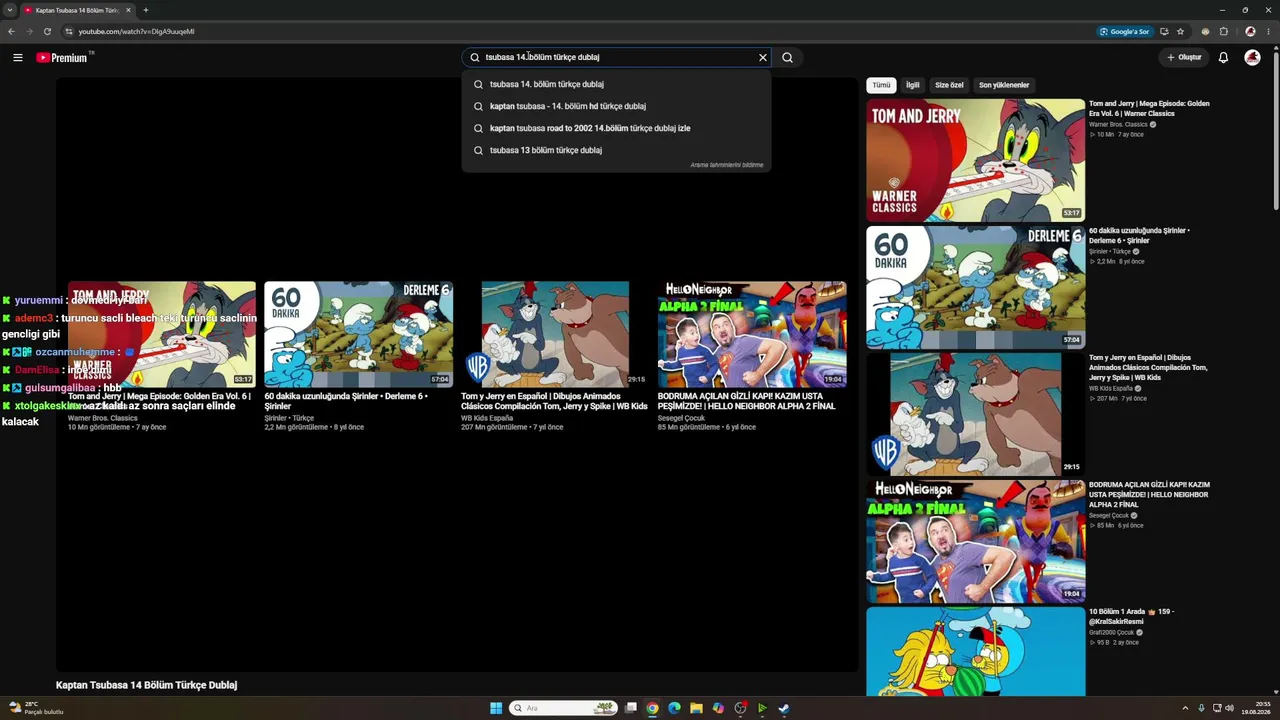Open the clock and date flyout
The image size is (1280, 720).
coord(1257,708)
